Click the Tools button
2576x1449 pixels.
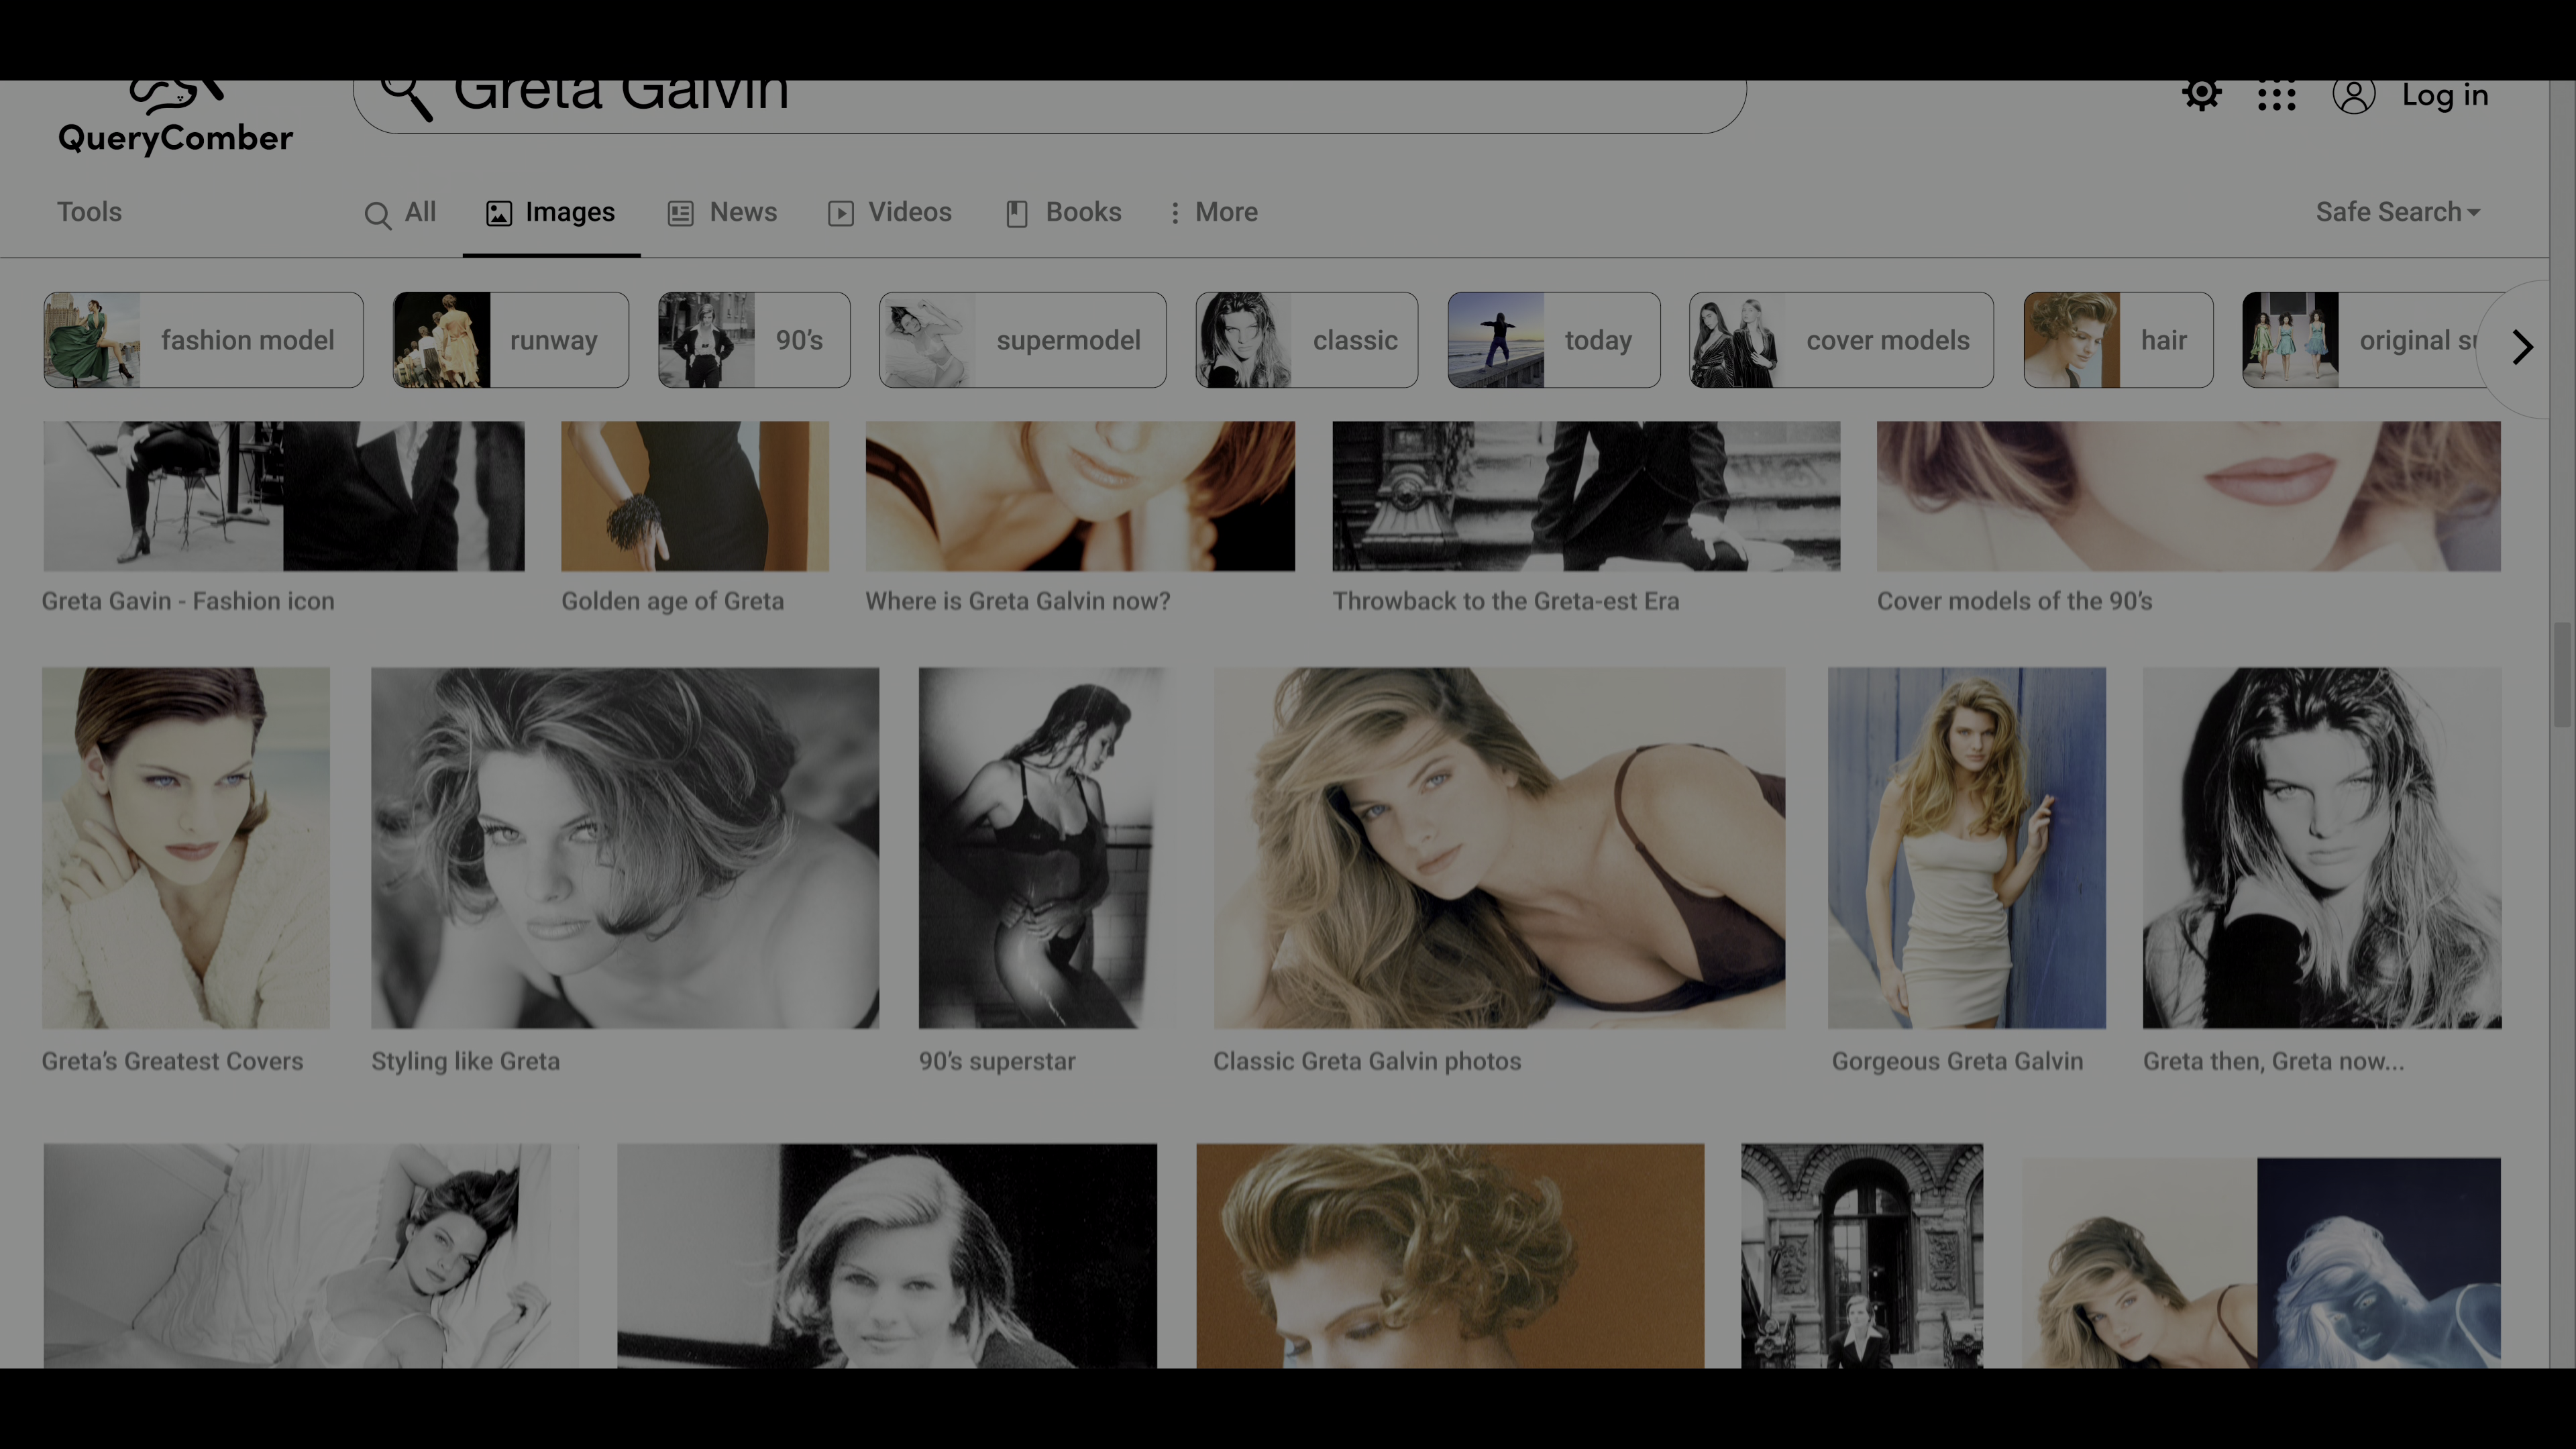89,212
